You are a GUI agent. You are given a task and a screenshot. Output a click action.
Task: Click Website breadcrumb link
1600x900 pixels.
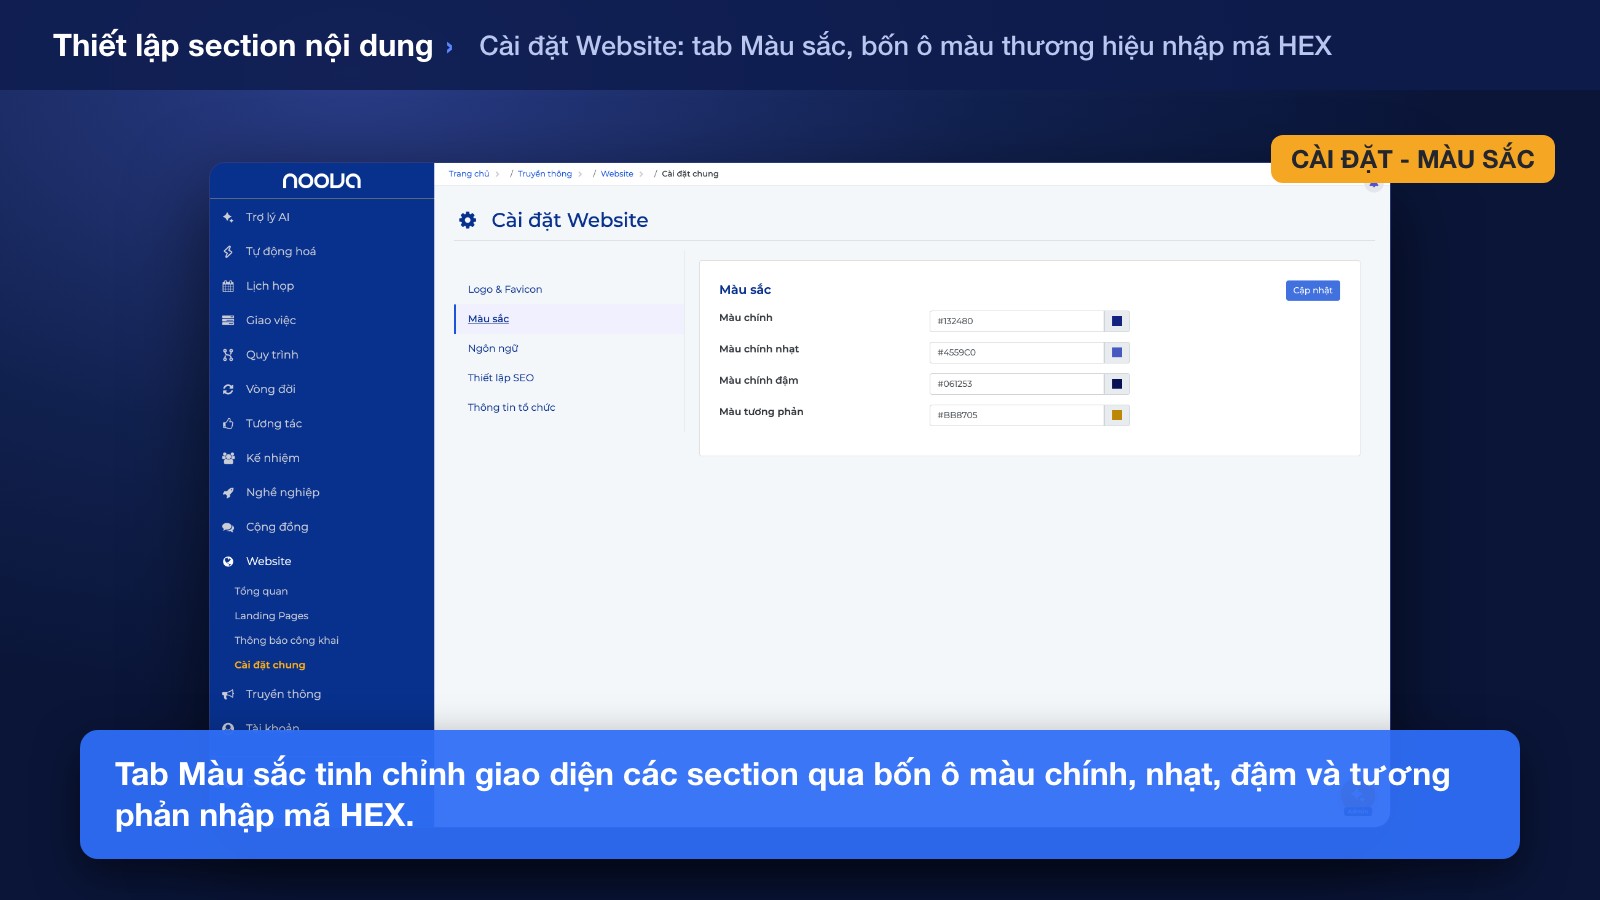click(617, 174)
